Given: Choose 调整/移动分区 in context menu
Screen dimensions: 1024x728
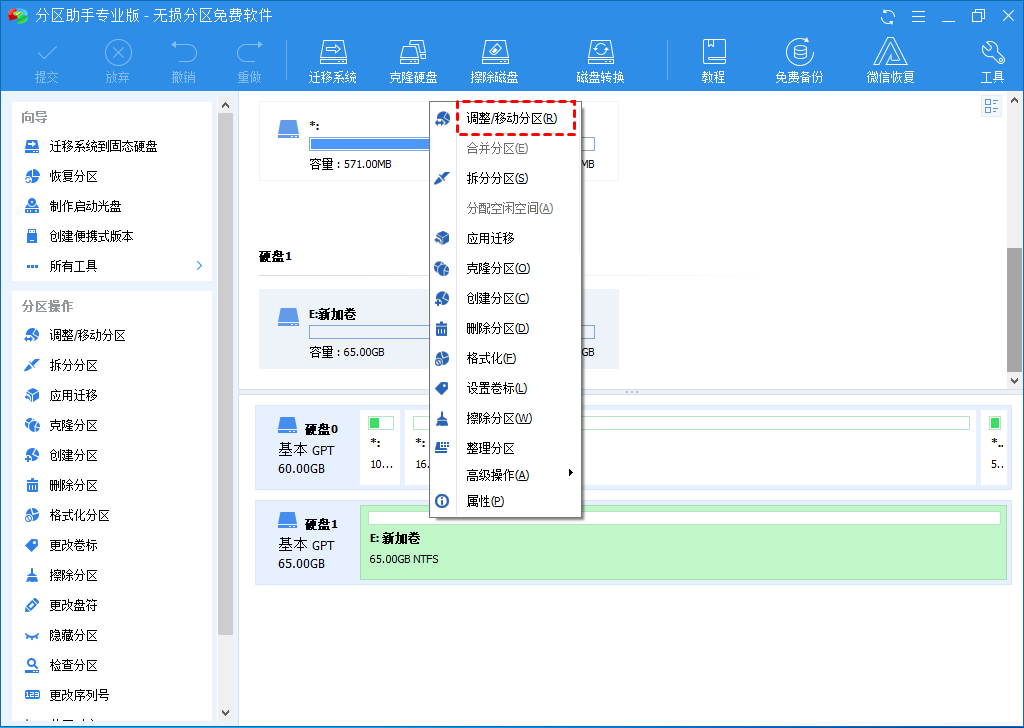Looking at the screenshot, I should pyautogui.click(x=512, y=118).
